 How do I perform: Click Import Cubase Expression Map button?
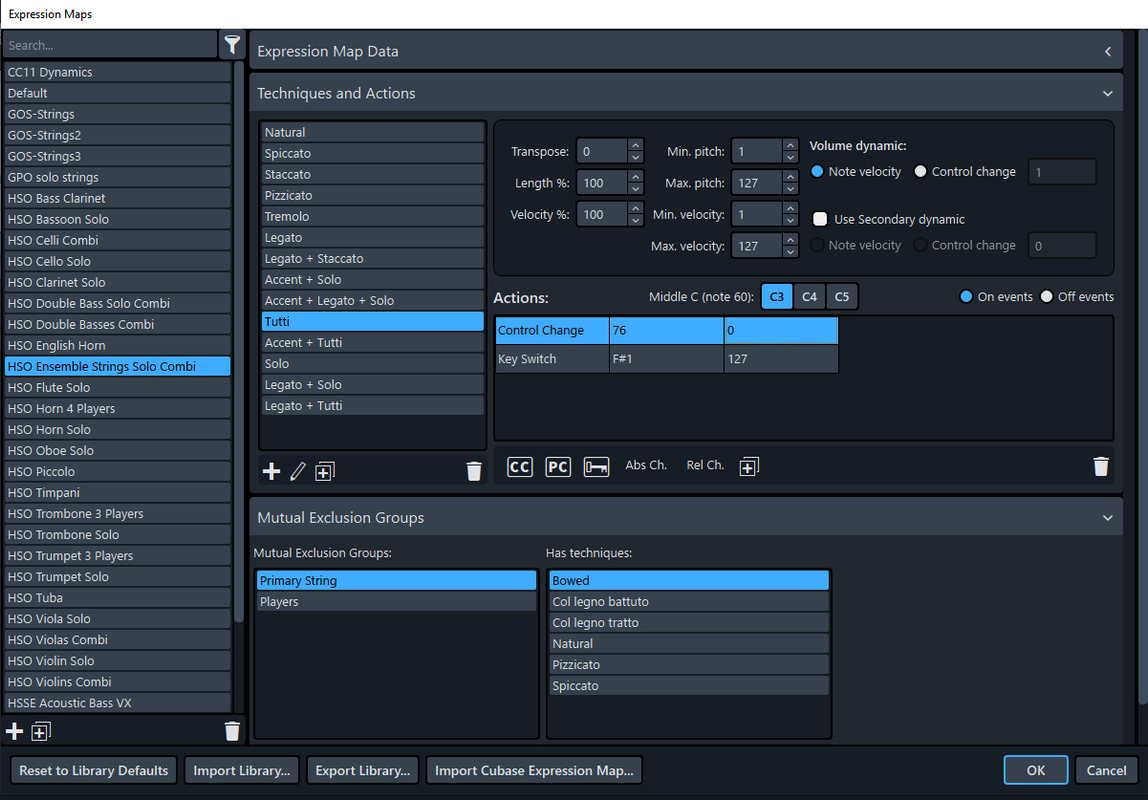(534, 770)
